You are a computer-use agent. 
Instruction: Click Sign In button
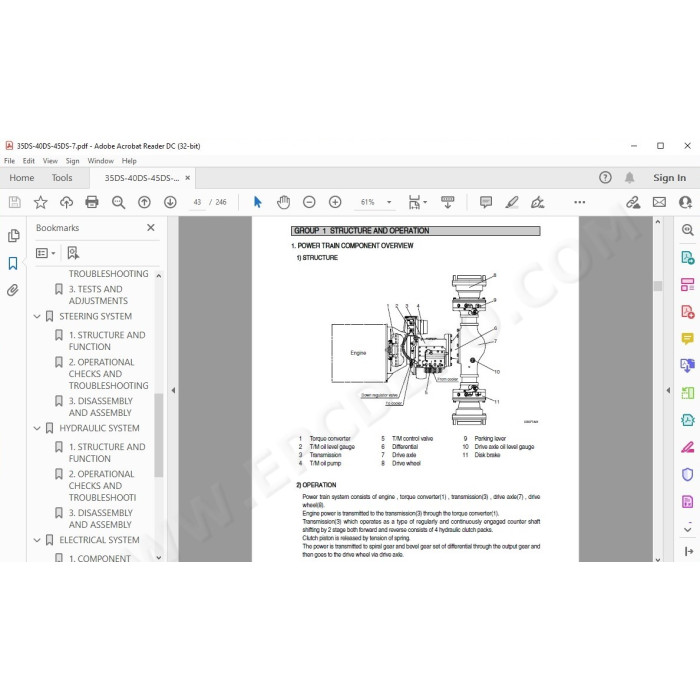coord(669,178)
